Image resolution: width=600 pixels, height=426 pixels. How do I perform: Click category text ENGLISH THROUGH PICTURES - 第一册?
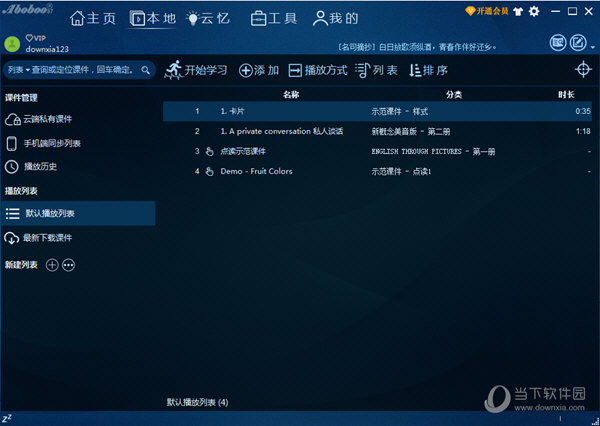(433, 152)
